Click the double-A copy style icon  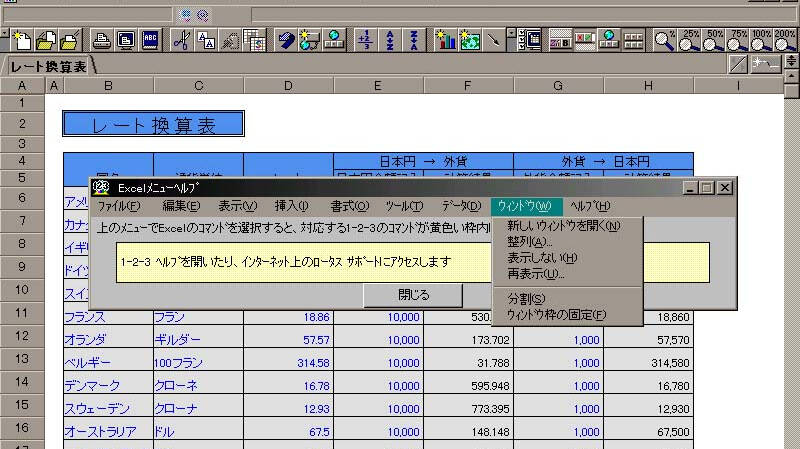[x=206, y=40]
